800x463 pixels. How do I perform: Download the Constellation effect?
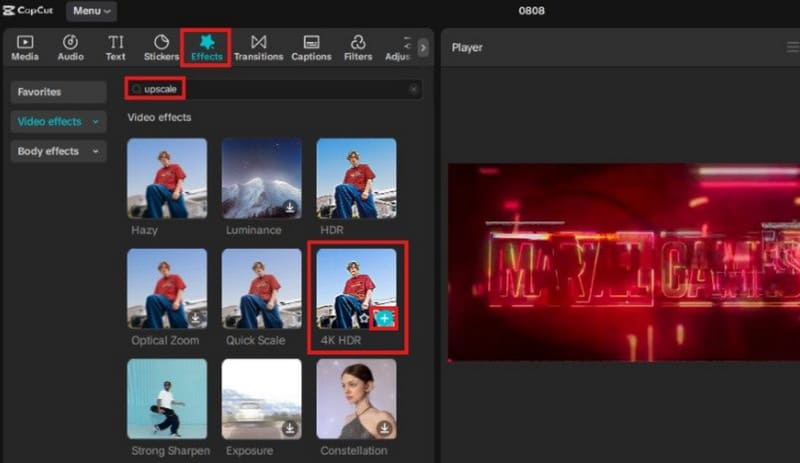[x=384, y=428]
